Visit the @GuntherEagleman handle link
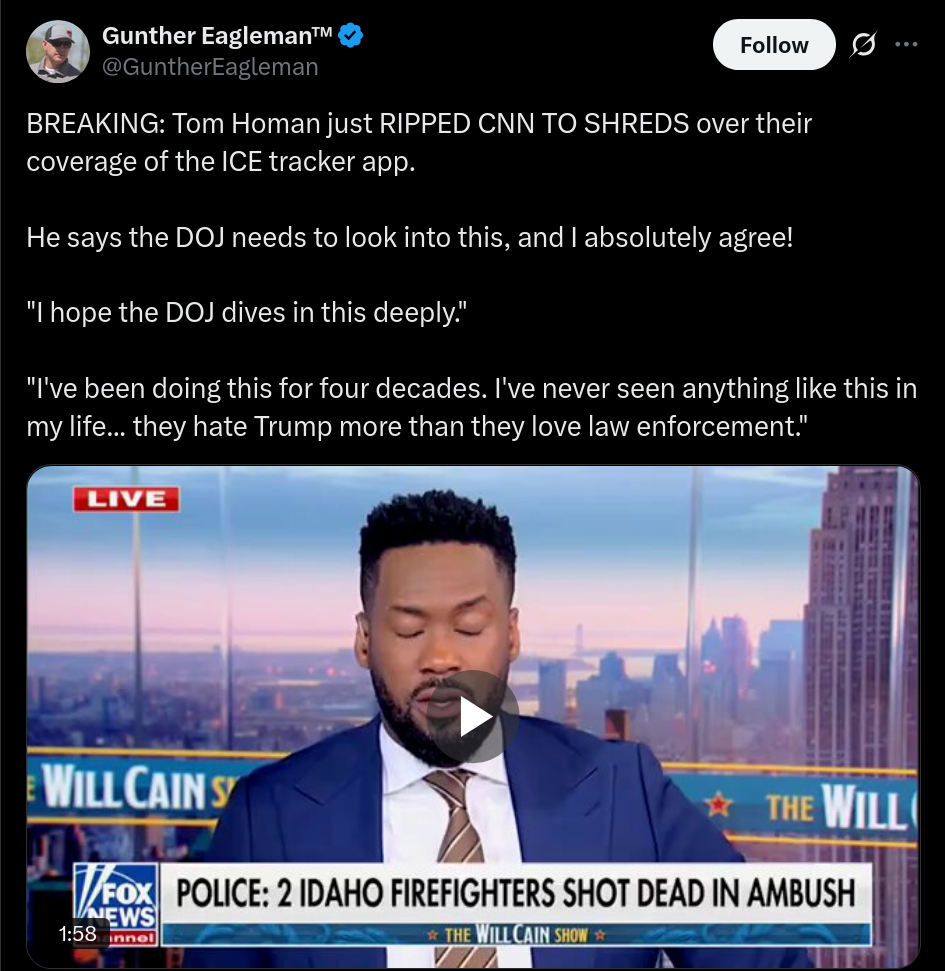The image size is (945, 971). point(210,67)
